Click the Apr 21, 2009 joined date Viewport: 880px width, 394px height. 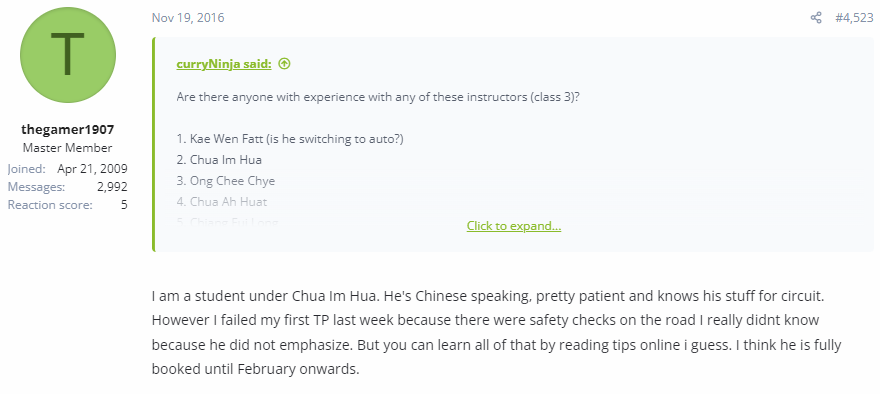[92, 169]
